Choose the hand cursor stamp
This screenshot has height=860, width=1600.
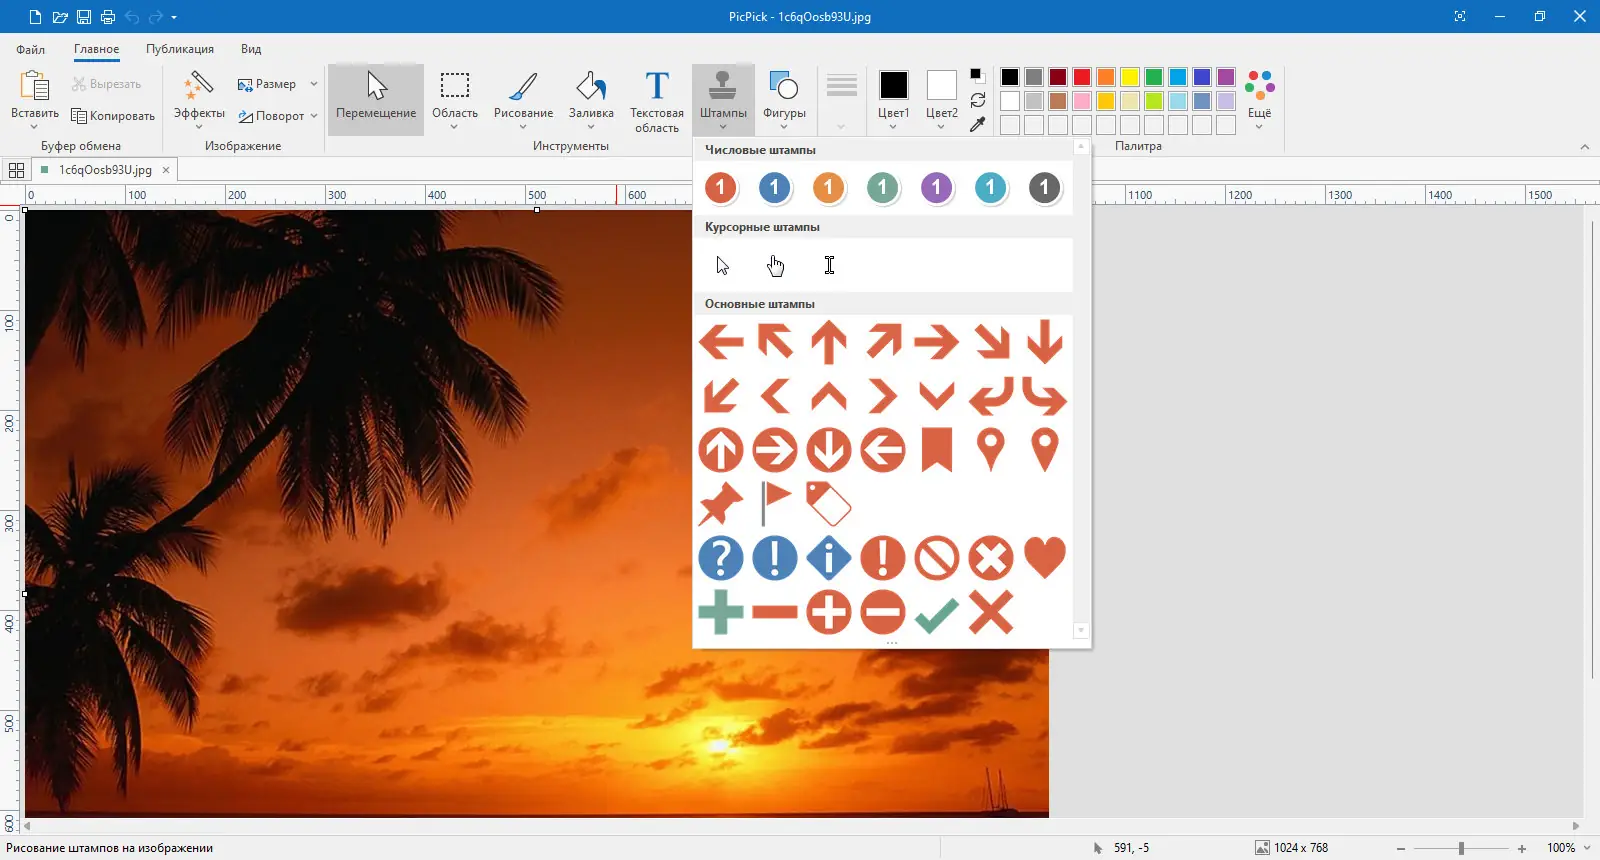pos(776,265)
